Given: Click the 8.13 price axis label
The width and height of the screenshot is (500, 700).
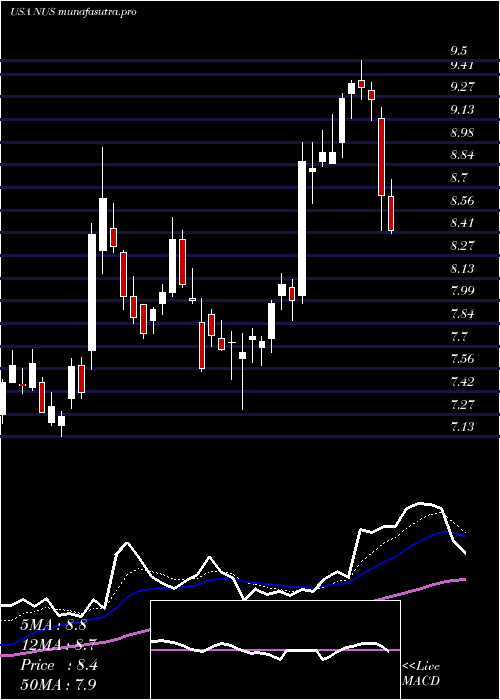Looking at the screenshot, I should click(462, 268).
